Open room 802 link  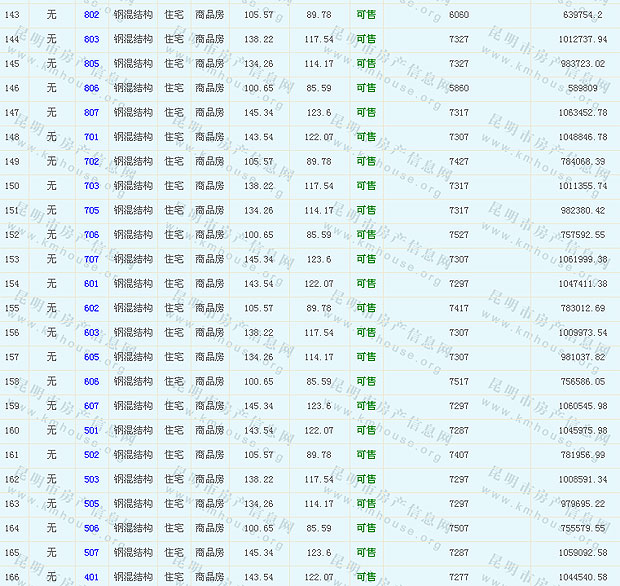point(91,15)
